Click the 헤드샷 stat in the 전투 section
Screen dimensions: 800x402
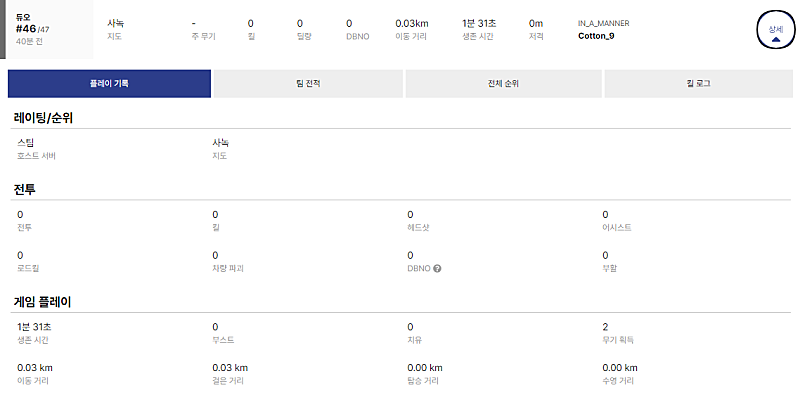[x=410, y=215]
